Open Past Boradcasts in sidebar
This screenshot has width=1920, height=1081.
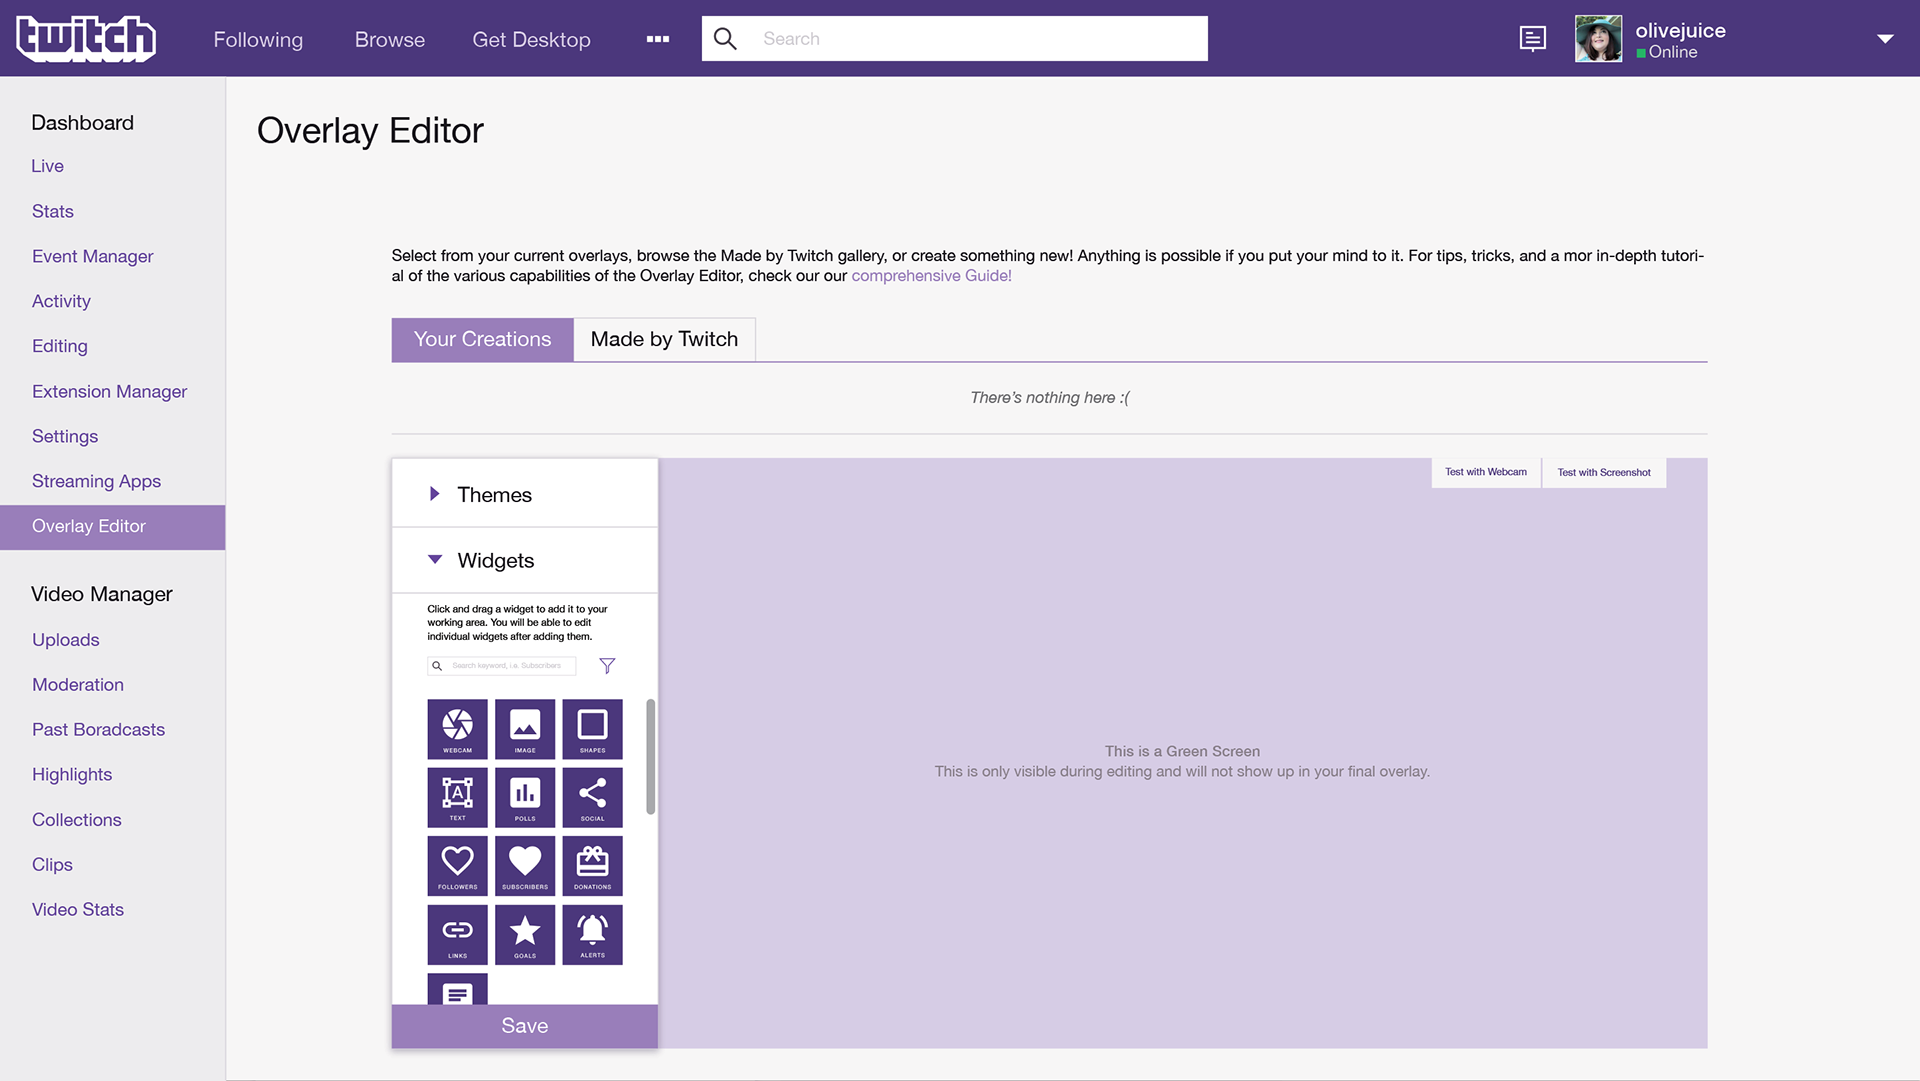[x=98, y=730]
